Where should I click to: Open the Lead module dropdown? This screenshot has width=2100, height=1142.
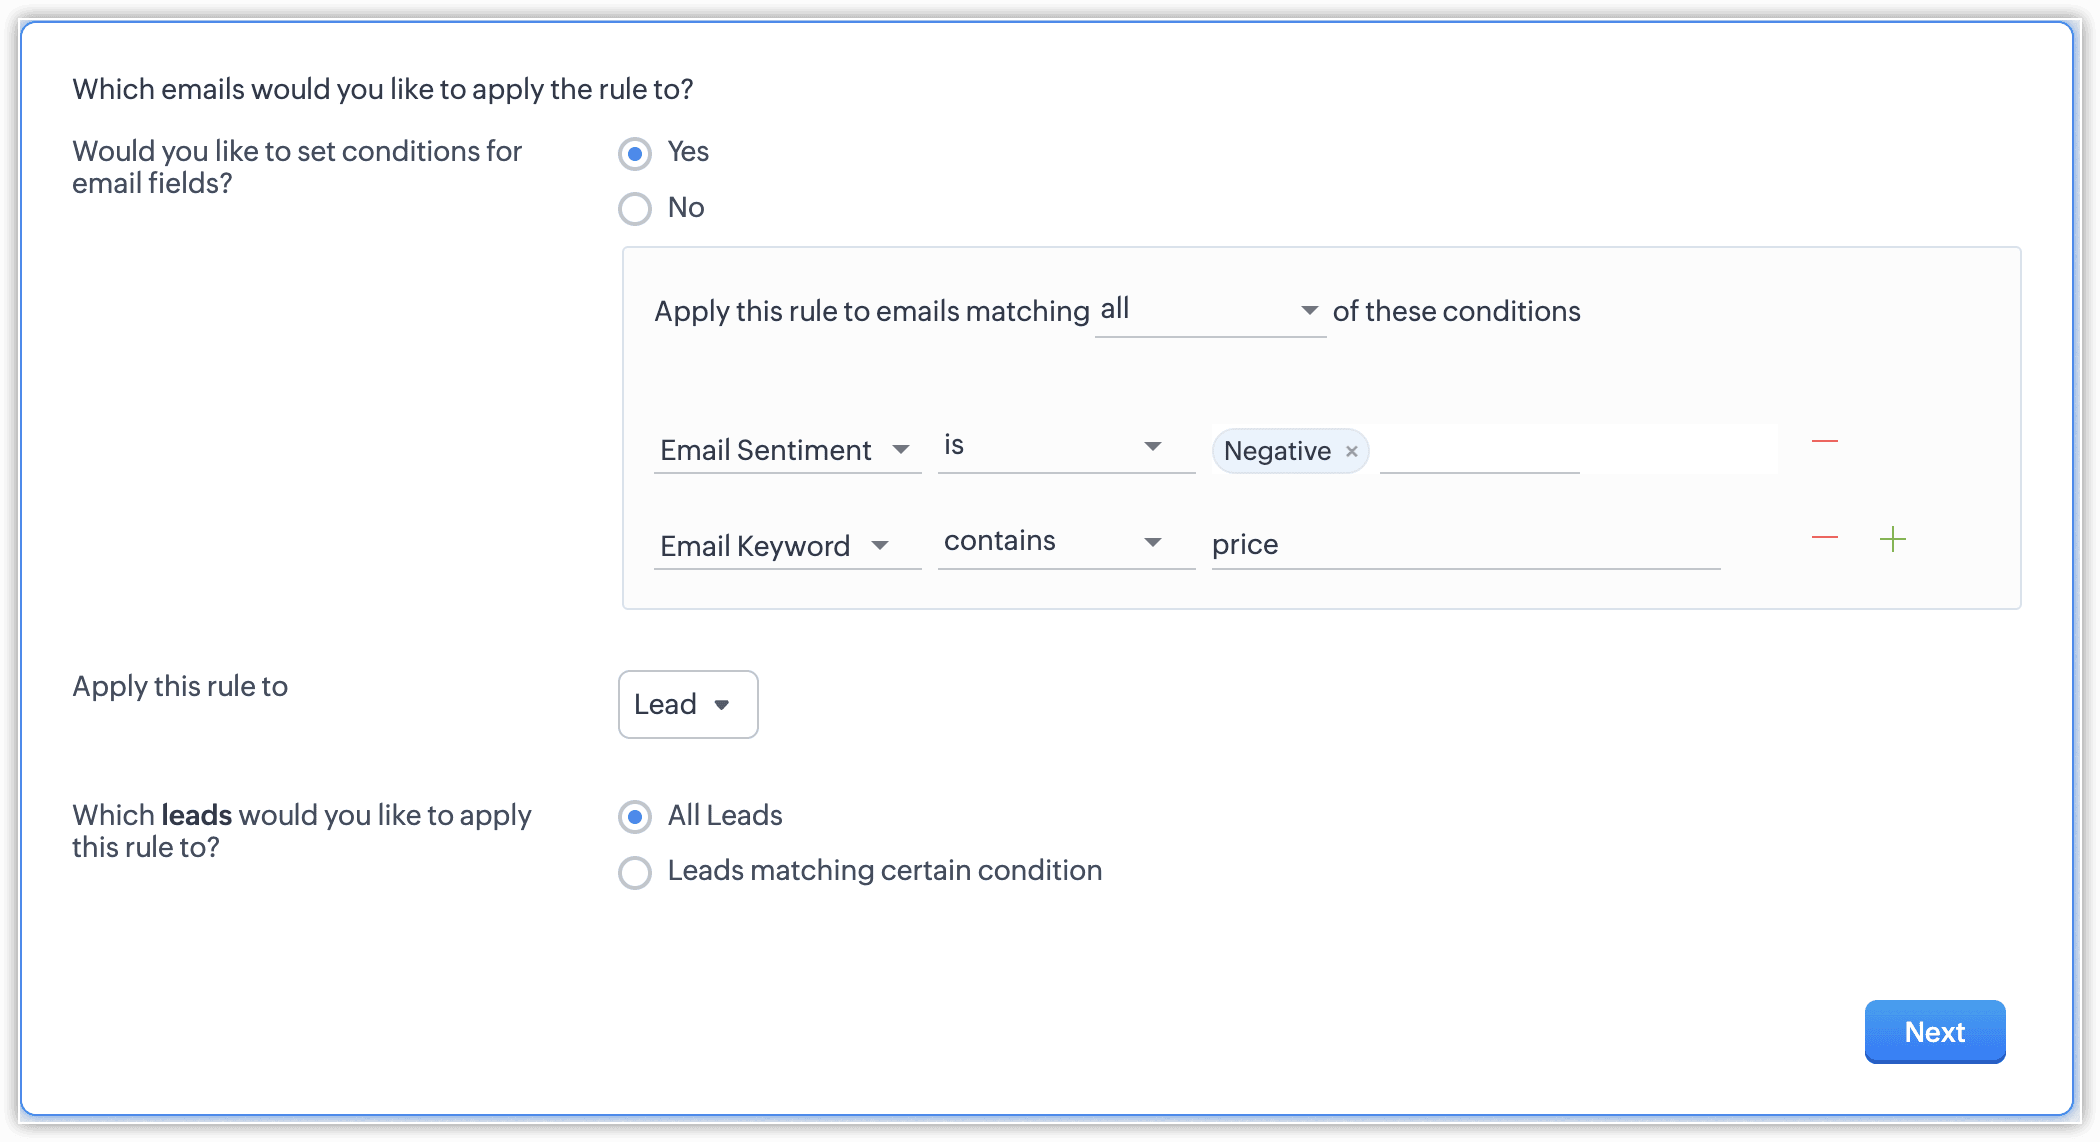point(687,705)
